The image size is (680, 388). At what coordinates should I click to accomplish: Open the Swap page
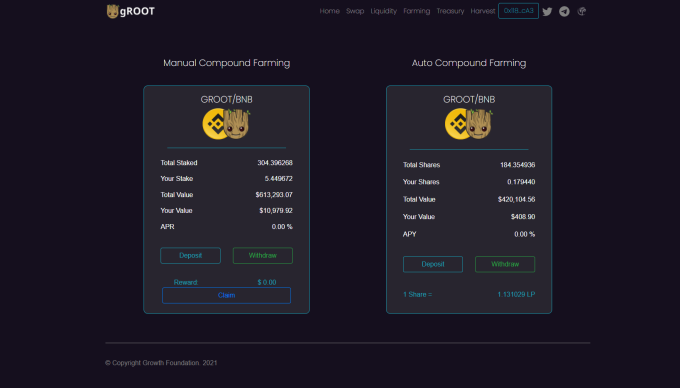point(355,11)
